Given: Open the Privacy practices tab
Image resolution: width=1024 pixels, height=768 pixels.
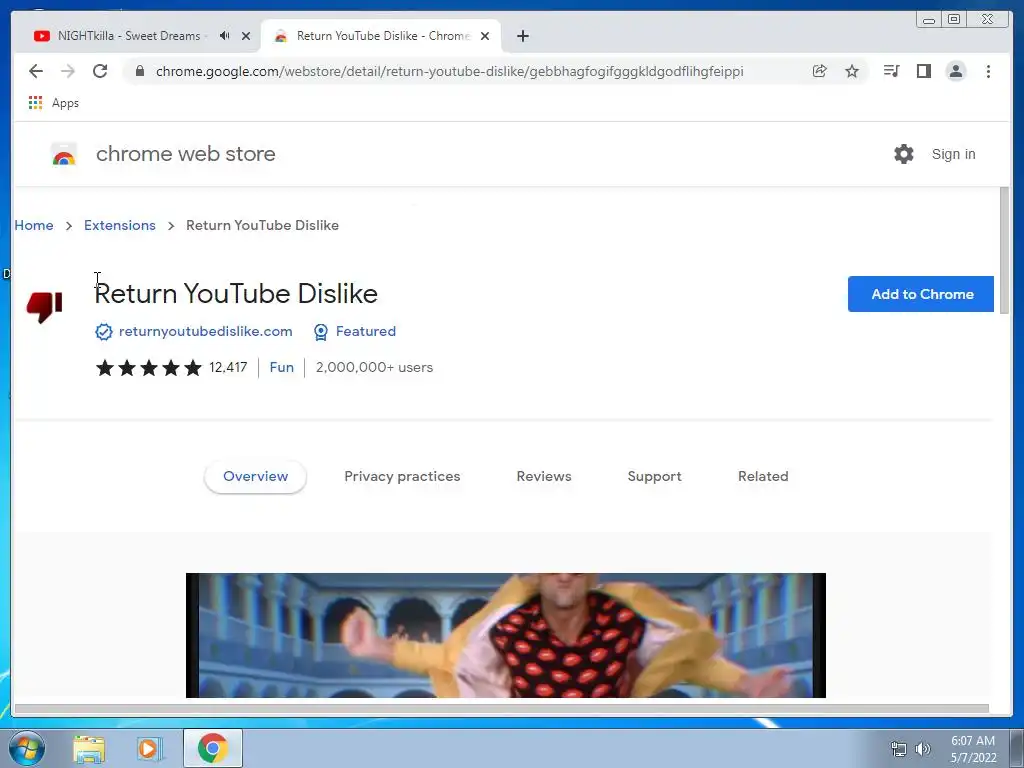Looking at the screenshot, I should pyautogui.click(x=402, y=476).
